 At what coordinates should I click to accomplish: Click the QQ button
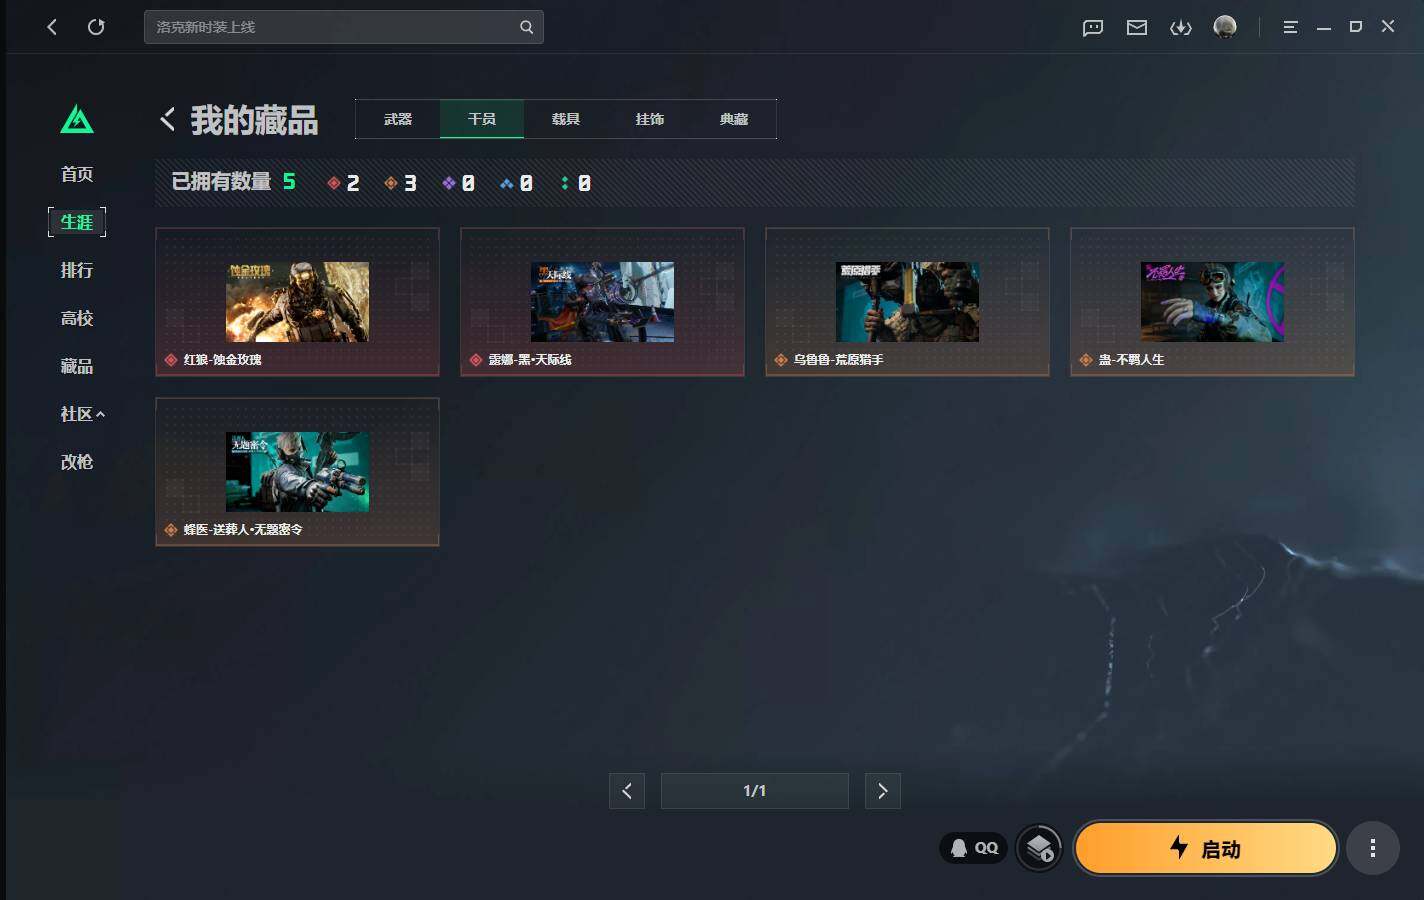point(973,848)
